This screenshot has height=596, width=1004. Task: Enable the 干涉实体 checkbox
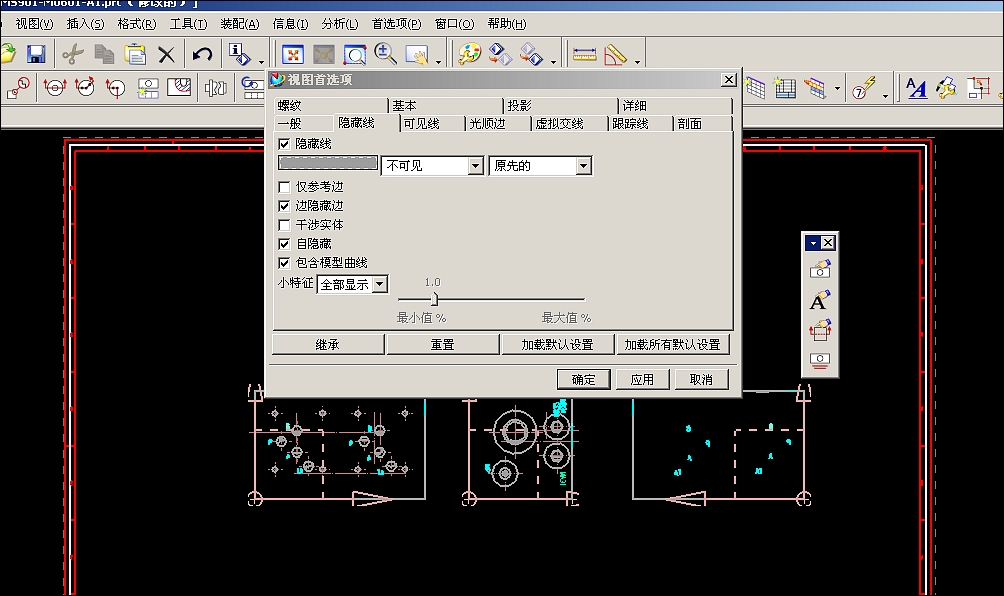pos(284,225)
